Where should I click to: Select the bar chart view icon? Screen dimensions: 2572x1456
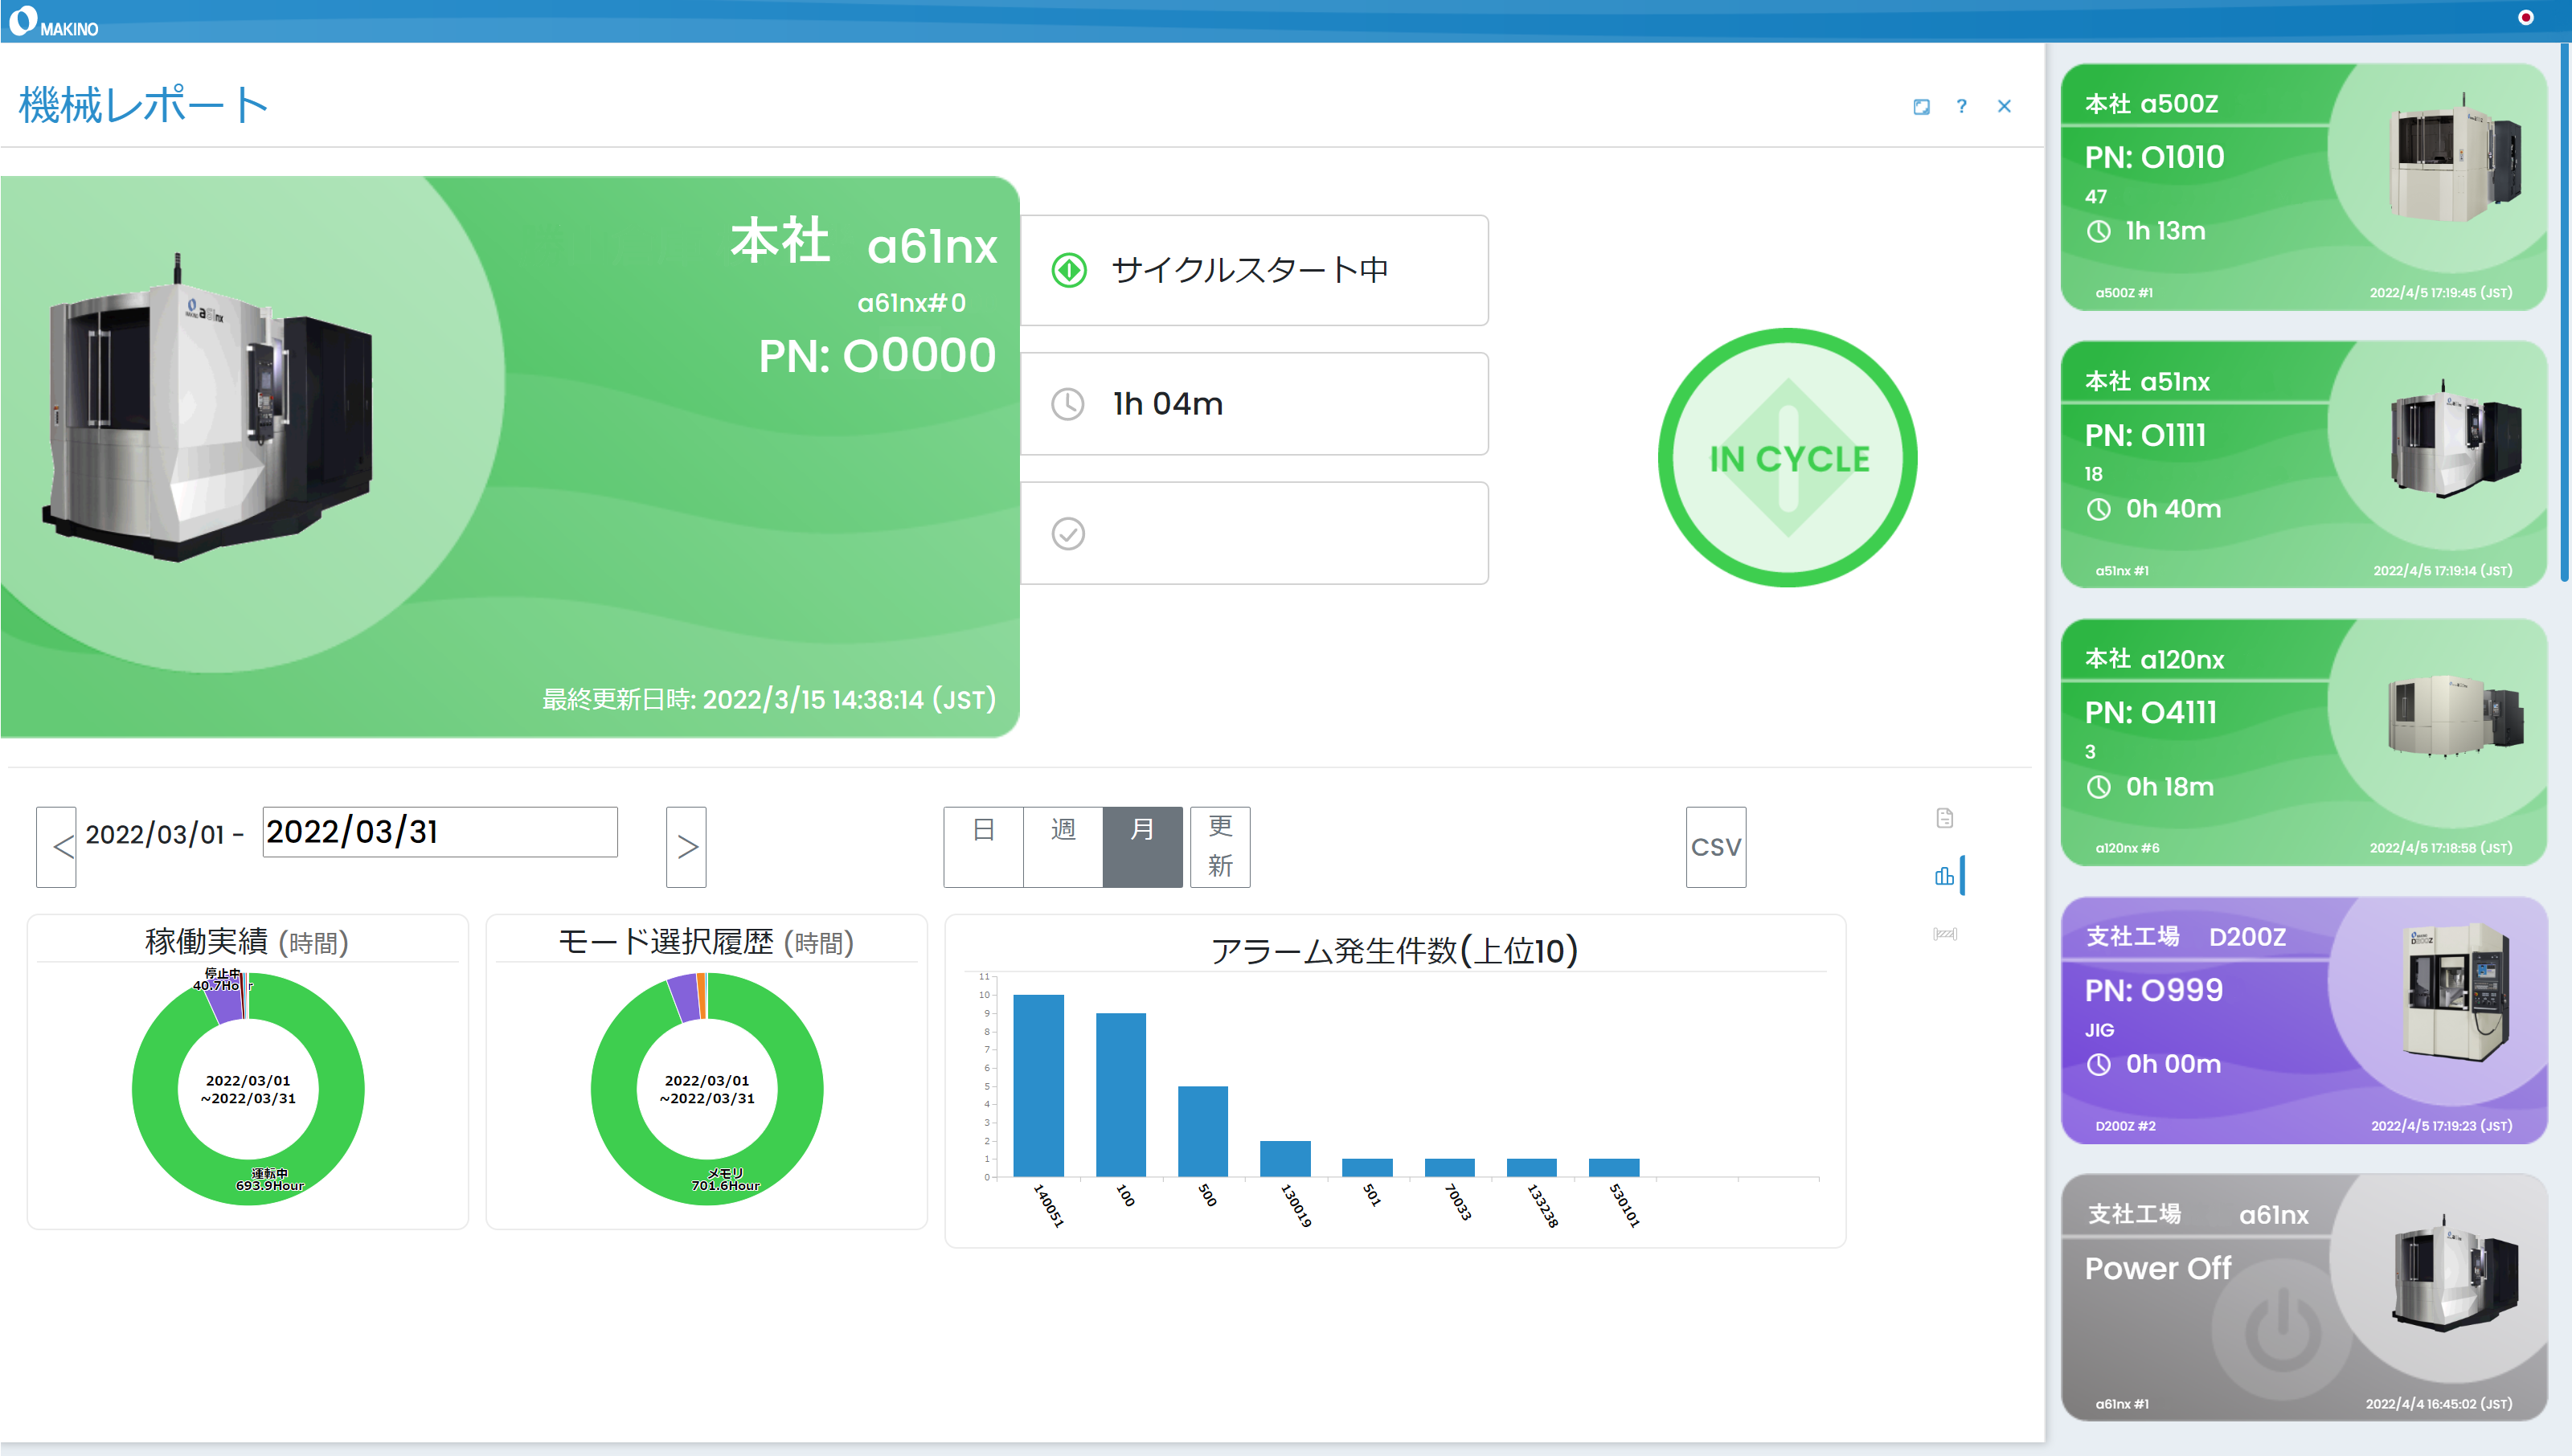[1945, 876]
